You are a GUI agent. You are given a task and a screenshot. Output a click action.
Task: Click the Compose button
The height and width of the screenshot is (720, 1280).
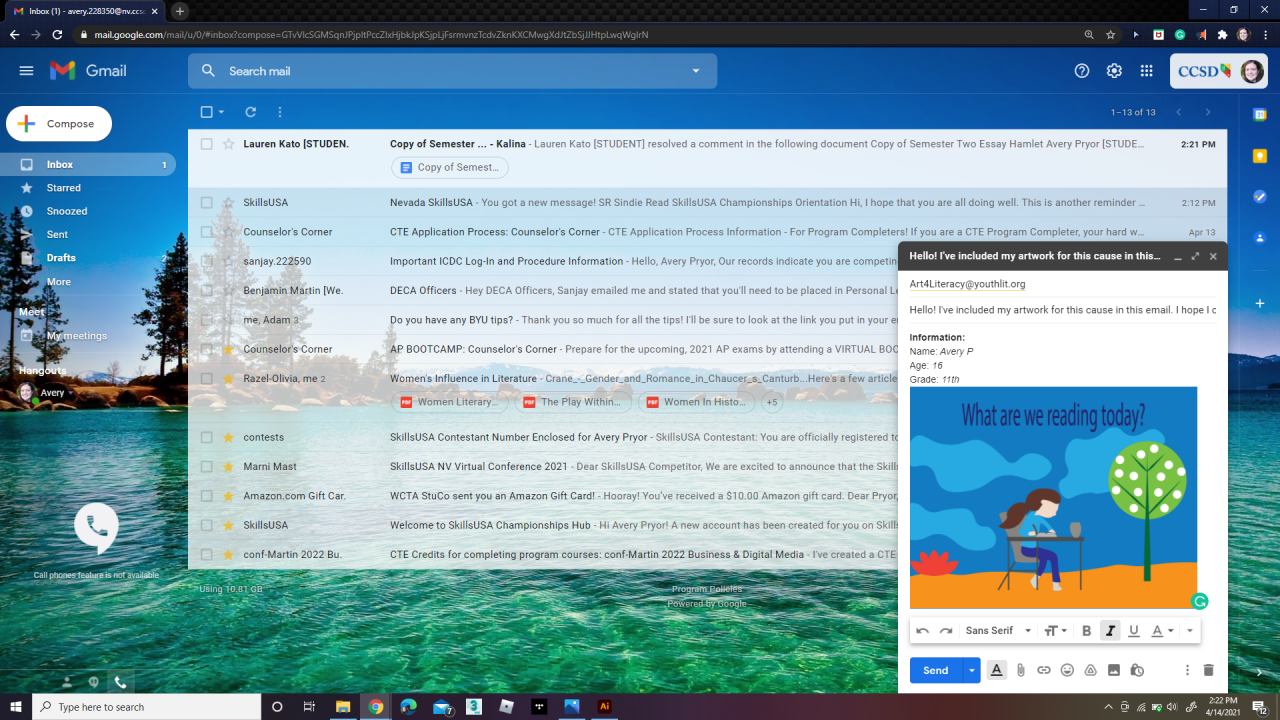59,124
